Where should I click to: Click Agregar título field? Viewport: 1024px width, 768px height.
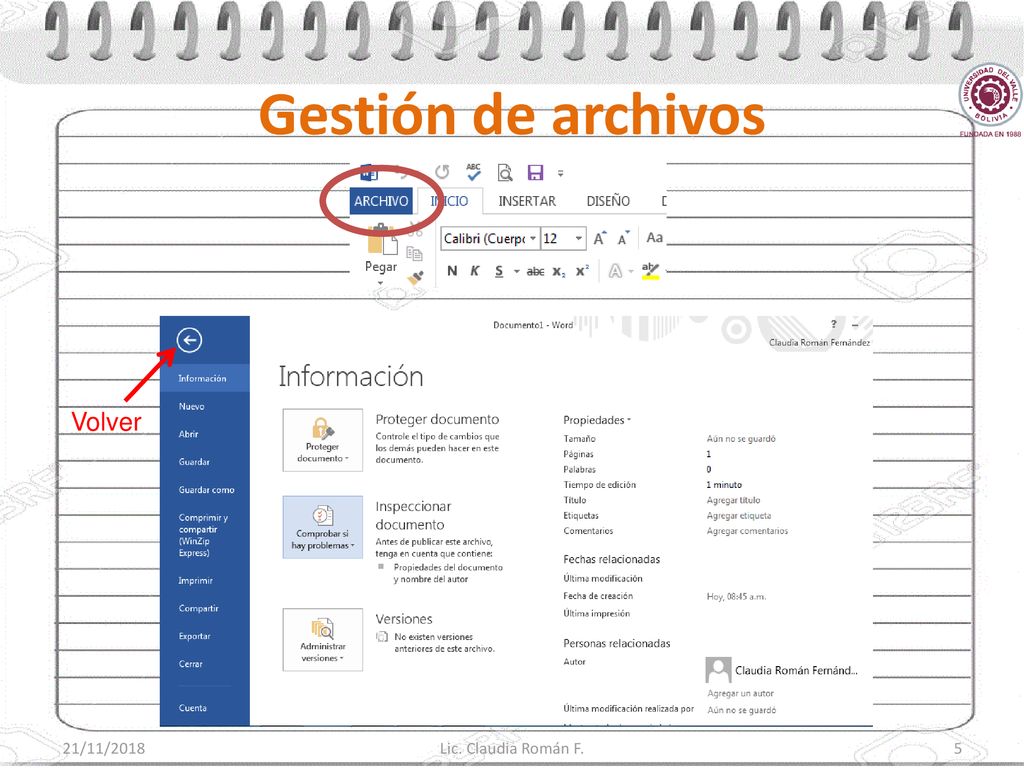(x=733, y=500)
